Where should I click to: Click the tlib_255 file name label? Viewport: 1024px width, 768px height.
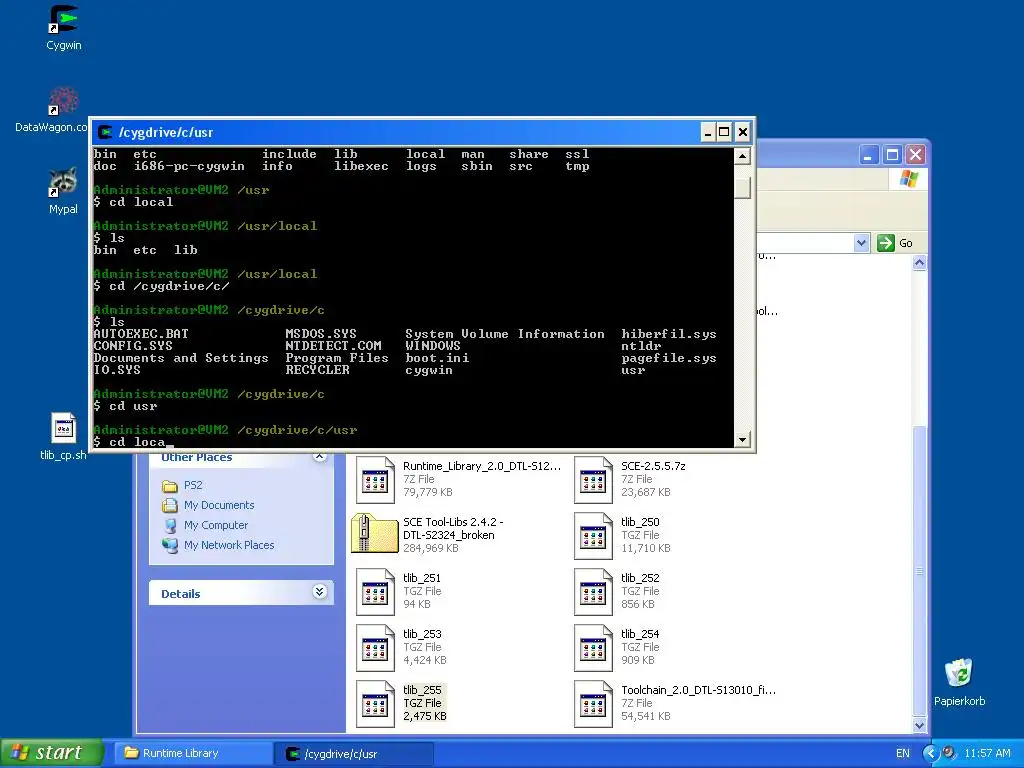pyautogui.click(x=422, y=690)
